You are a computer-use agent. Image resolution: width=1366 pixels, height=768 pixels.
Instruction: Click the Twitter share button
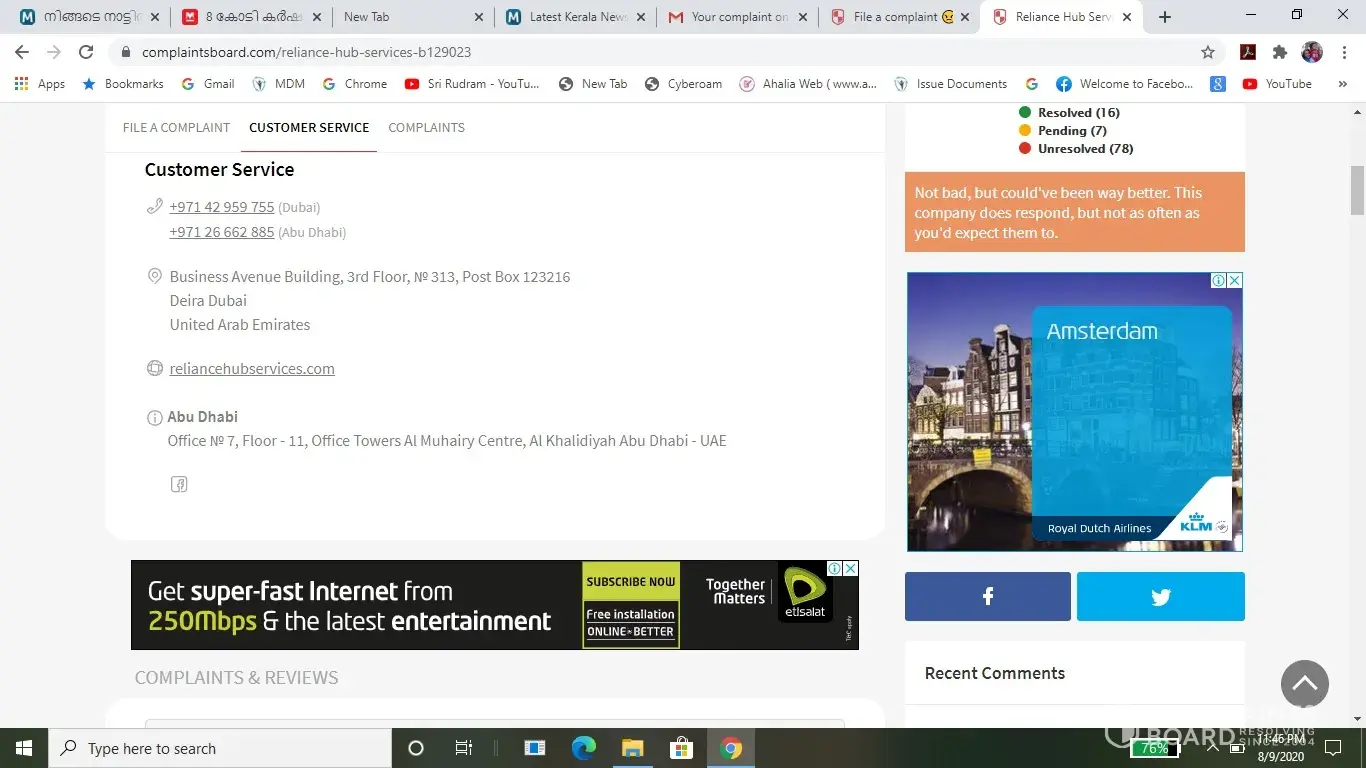[x=1160, y=597]
